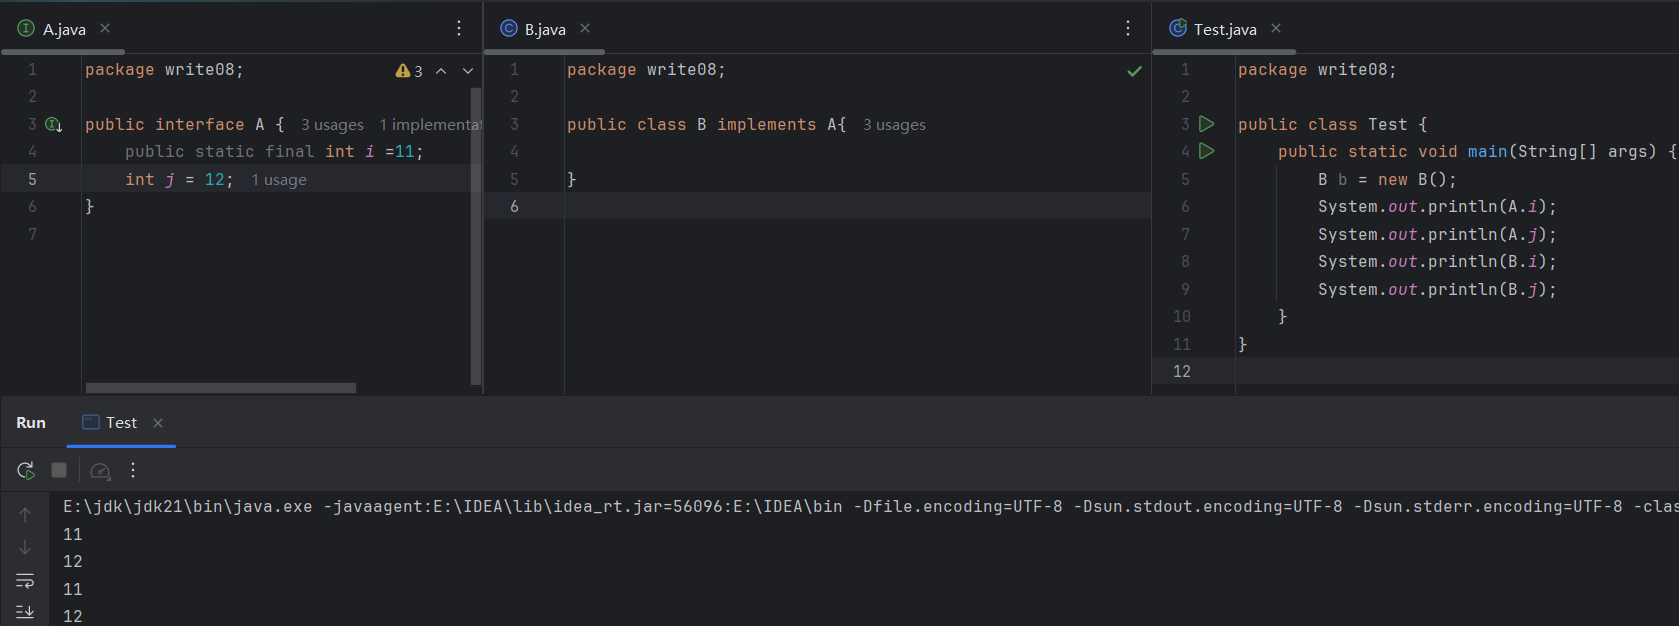Image resolution: width=1679 pixels, height=626 pixels.
Task: Click 'new B()' on line 5 of Test.java
Action: (x=1412, y=180)
